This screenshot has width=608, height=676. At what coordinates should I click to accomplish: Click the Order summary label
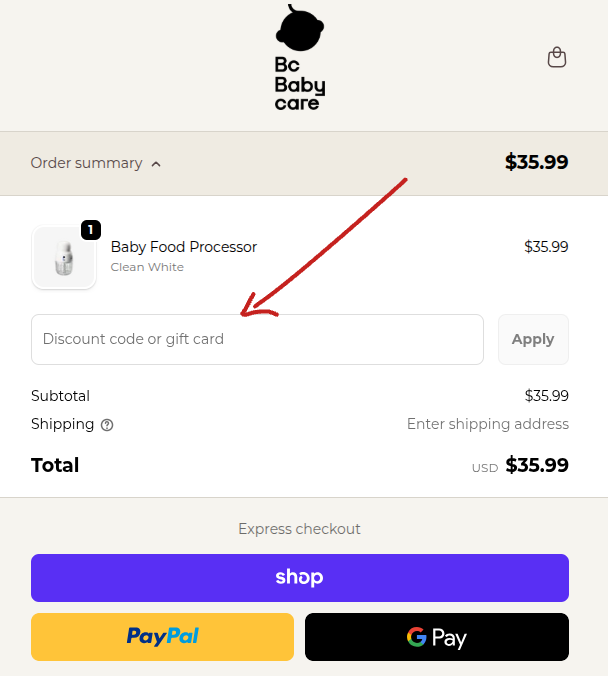(x=86, y=163)
